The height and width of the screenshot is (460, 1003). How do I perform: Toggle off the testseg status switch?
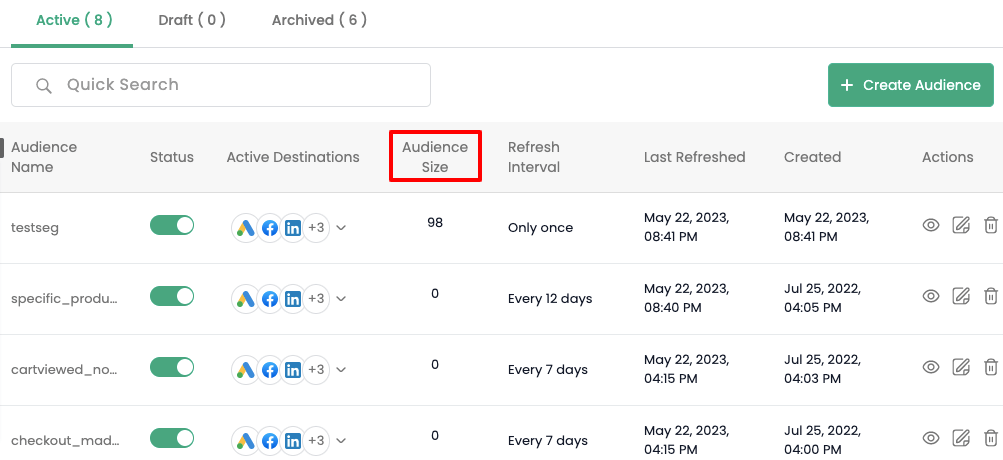pyautogui.click(x=172, y=225)
